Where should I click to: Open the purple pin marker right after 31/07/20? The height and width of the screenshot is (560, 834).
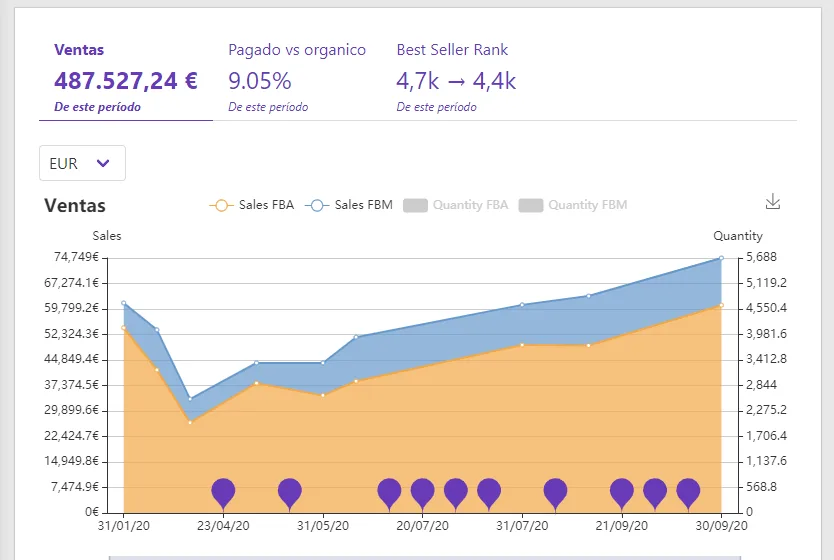(x=555, y=494)
